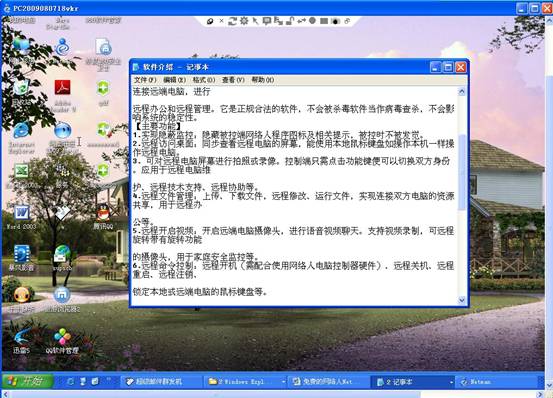This screenshot has height=398, width=553.
Task: Click the first quick launch icon beside Start
Action: point(71,381)
